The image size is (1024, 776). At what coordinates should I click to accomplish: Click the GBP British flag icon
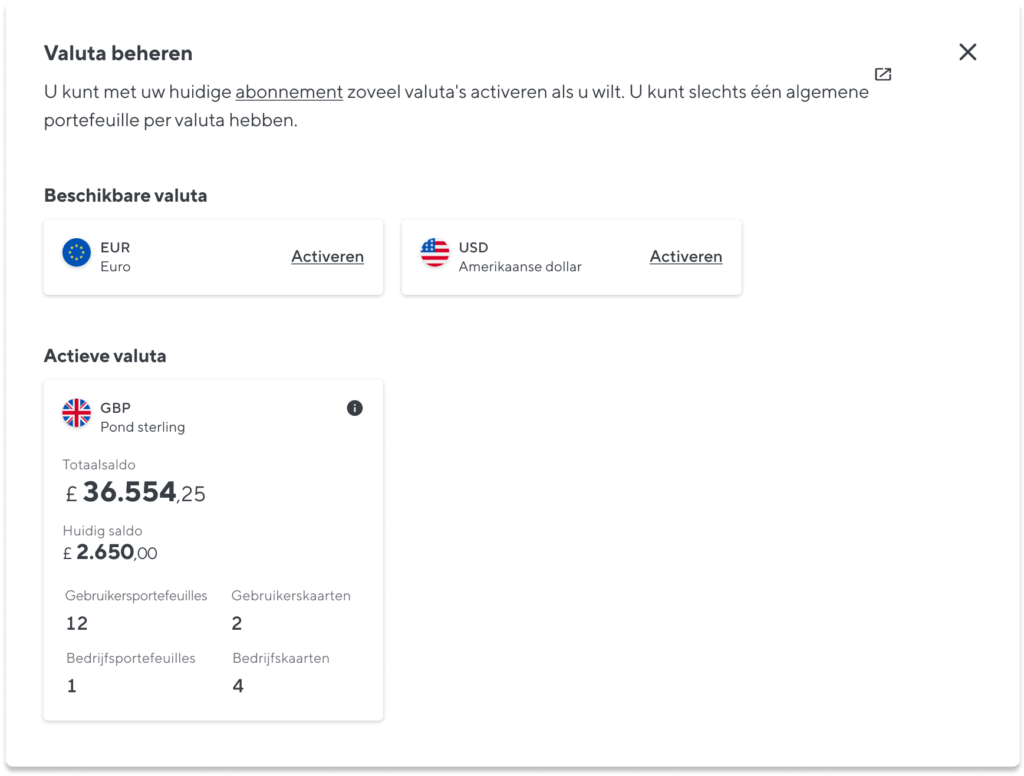tap(76, 413)
